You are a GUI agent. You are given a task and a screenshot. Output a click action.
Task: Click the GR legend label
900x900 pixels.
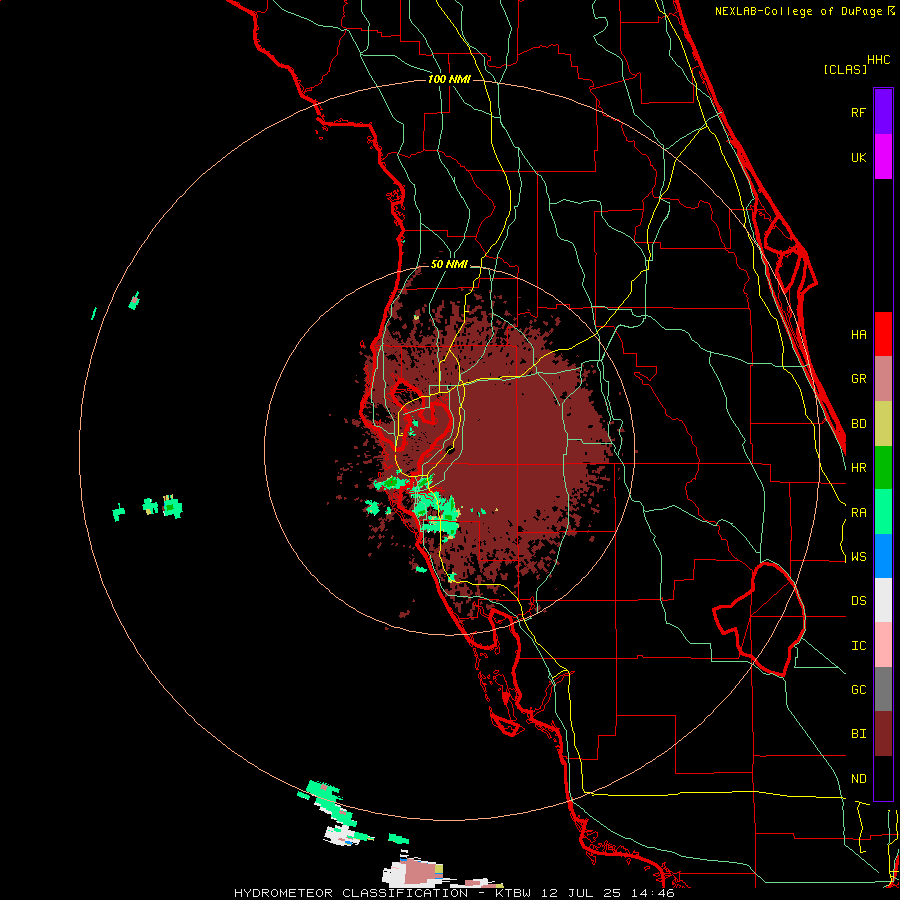click(858, 379)
